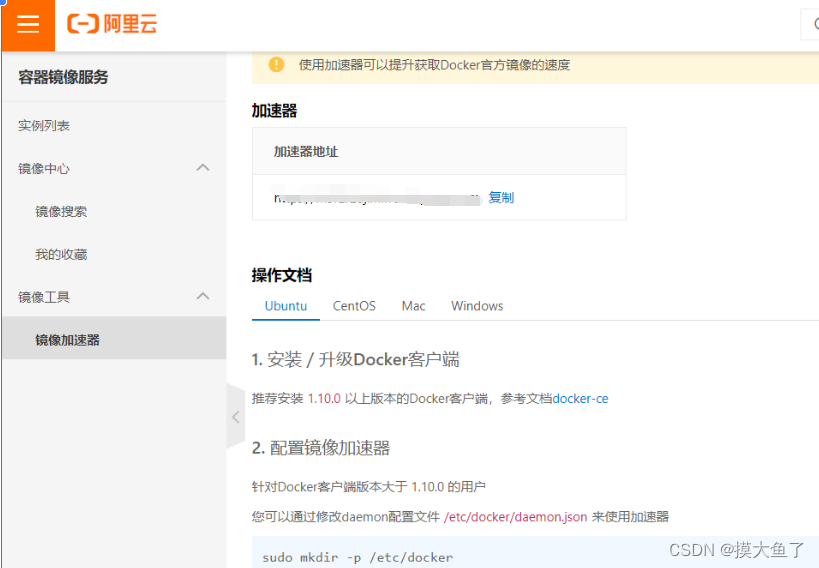Open the docker-ce documentation link
This screenshot has width=819, height=568.
(580, 399)
